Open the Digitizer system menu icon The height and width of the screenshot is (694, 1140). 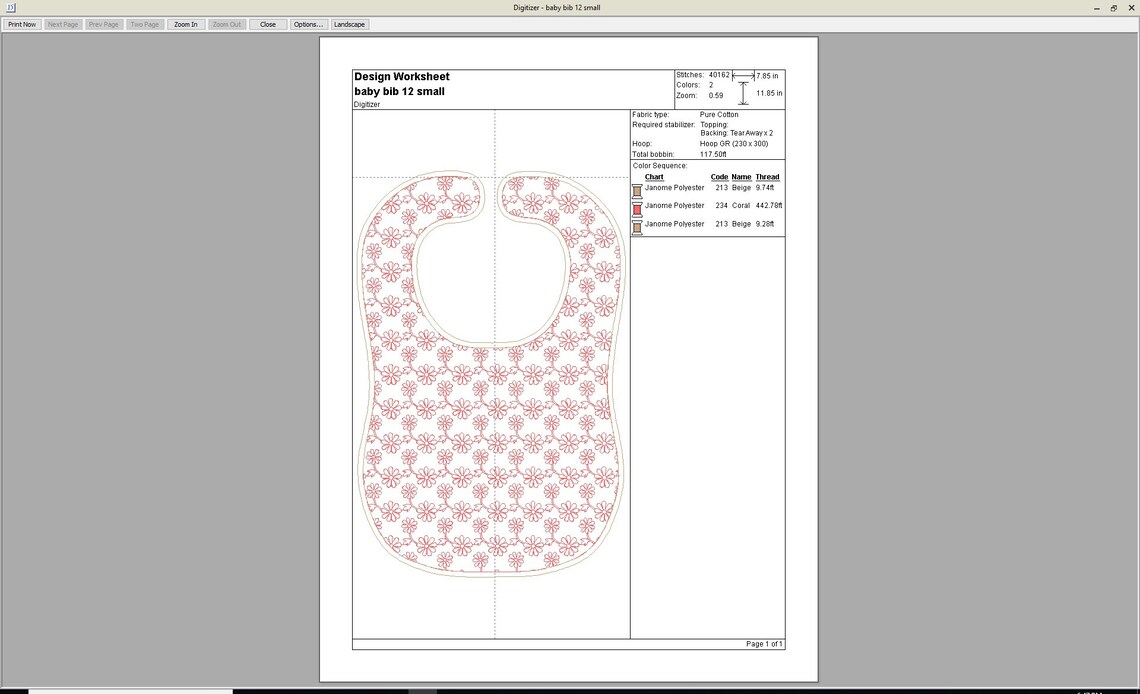[10, 7]
